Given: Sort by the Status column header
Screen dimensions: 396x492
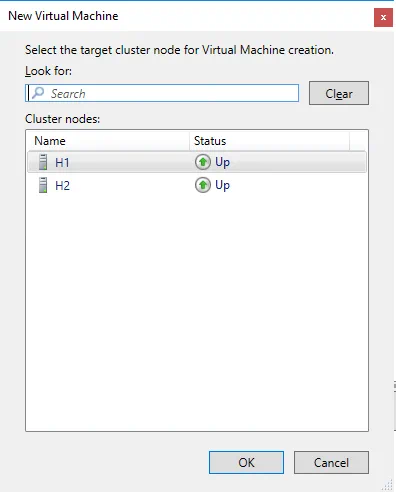Looking at the screenshot, I should (x=269, y=141).
